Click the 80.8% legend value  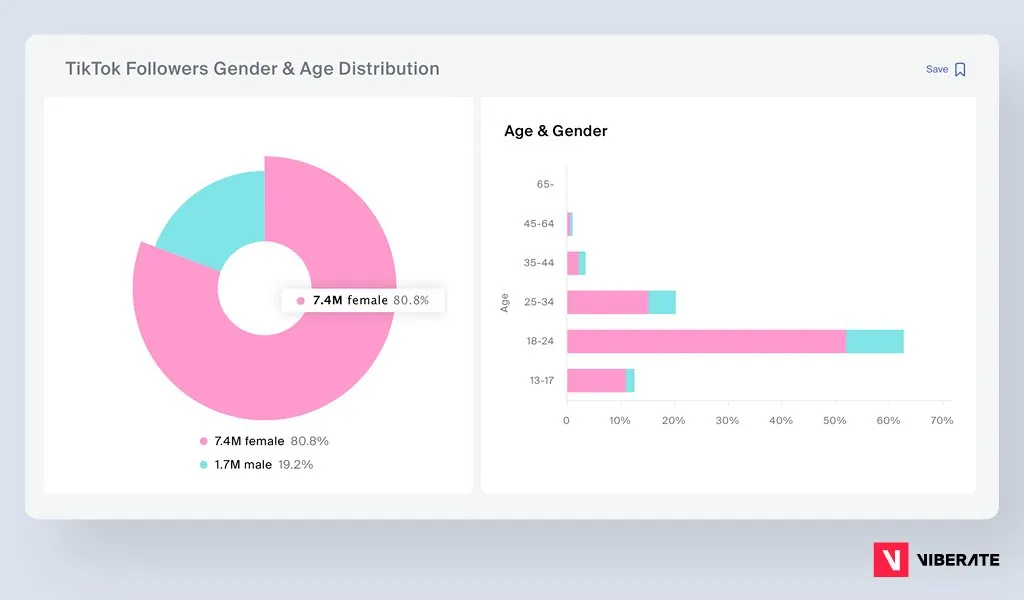[x=310, y=441]
